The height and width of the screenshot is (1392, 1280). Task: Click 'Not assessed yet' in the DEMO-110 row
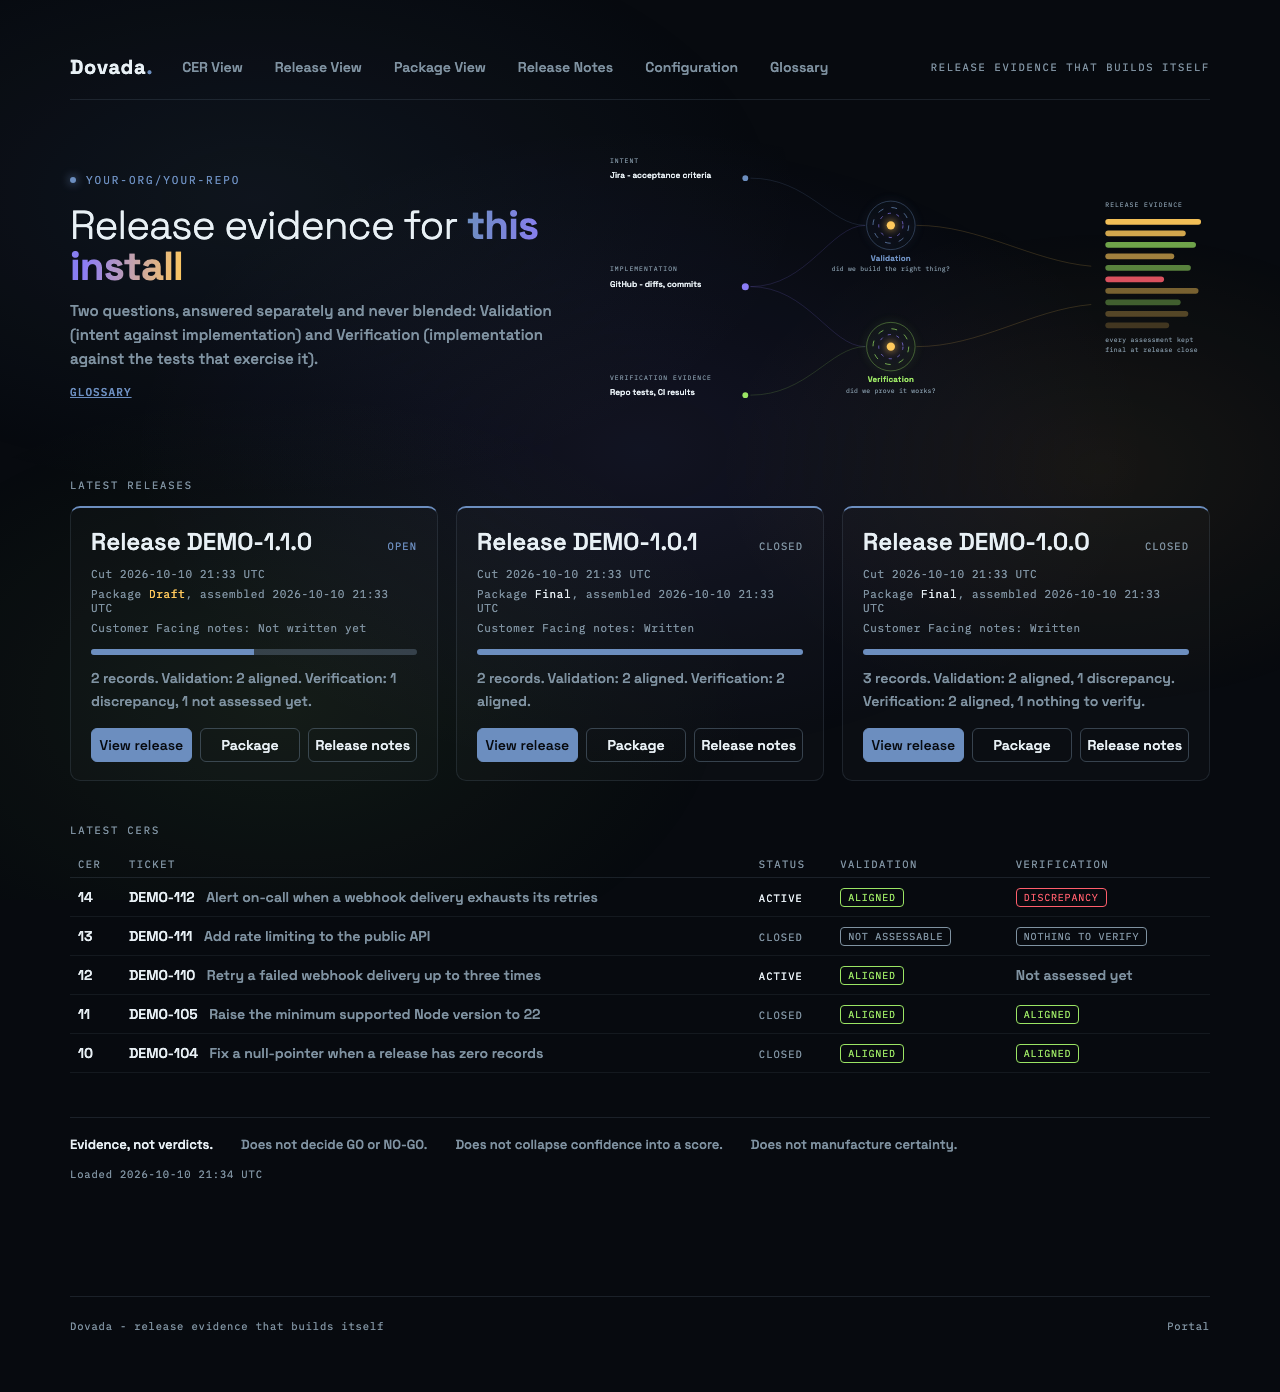[1074, 975]
